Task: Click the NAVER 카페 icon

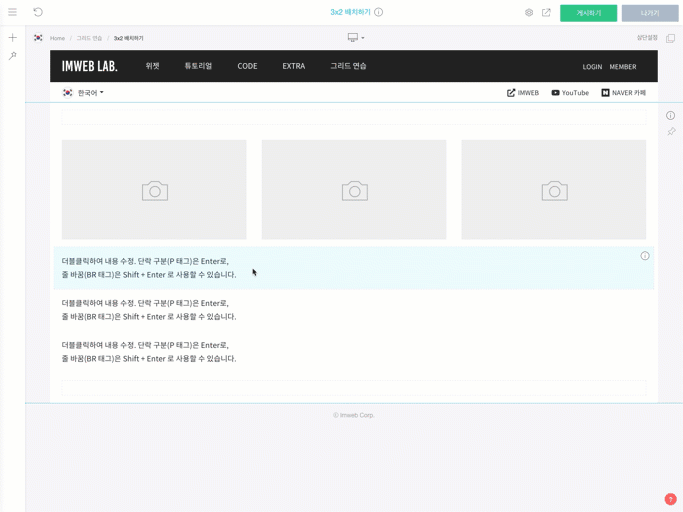Action: (x=605, y=93)
